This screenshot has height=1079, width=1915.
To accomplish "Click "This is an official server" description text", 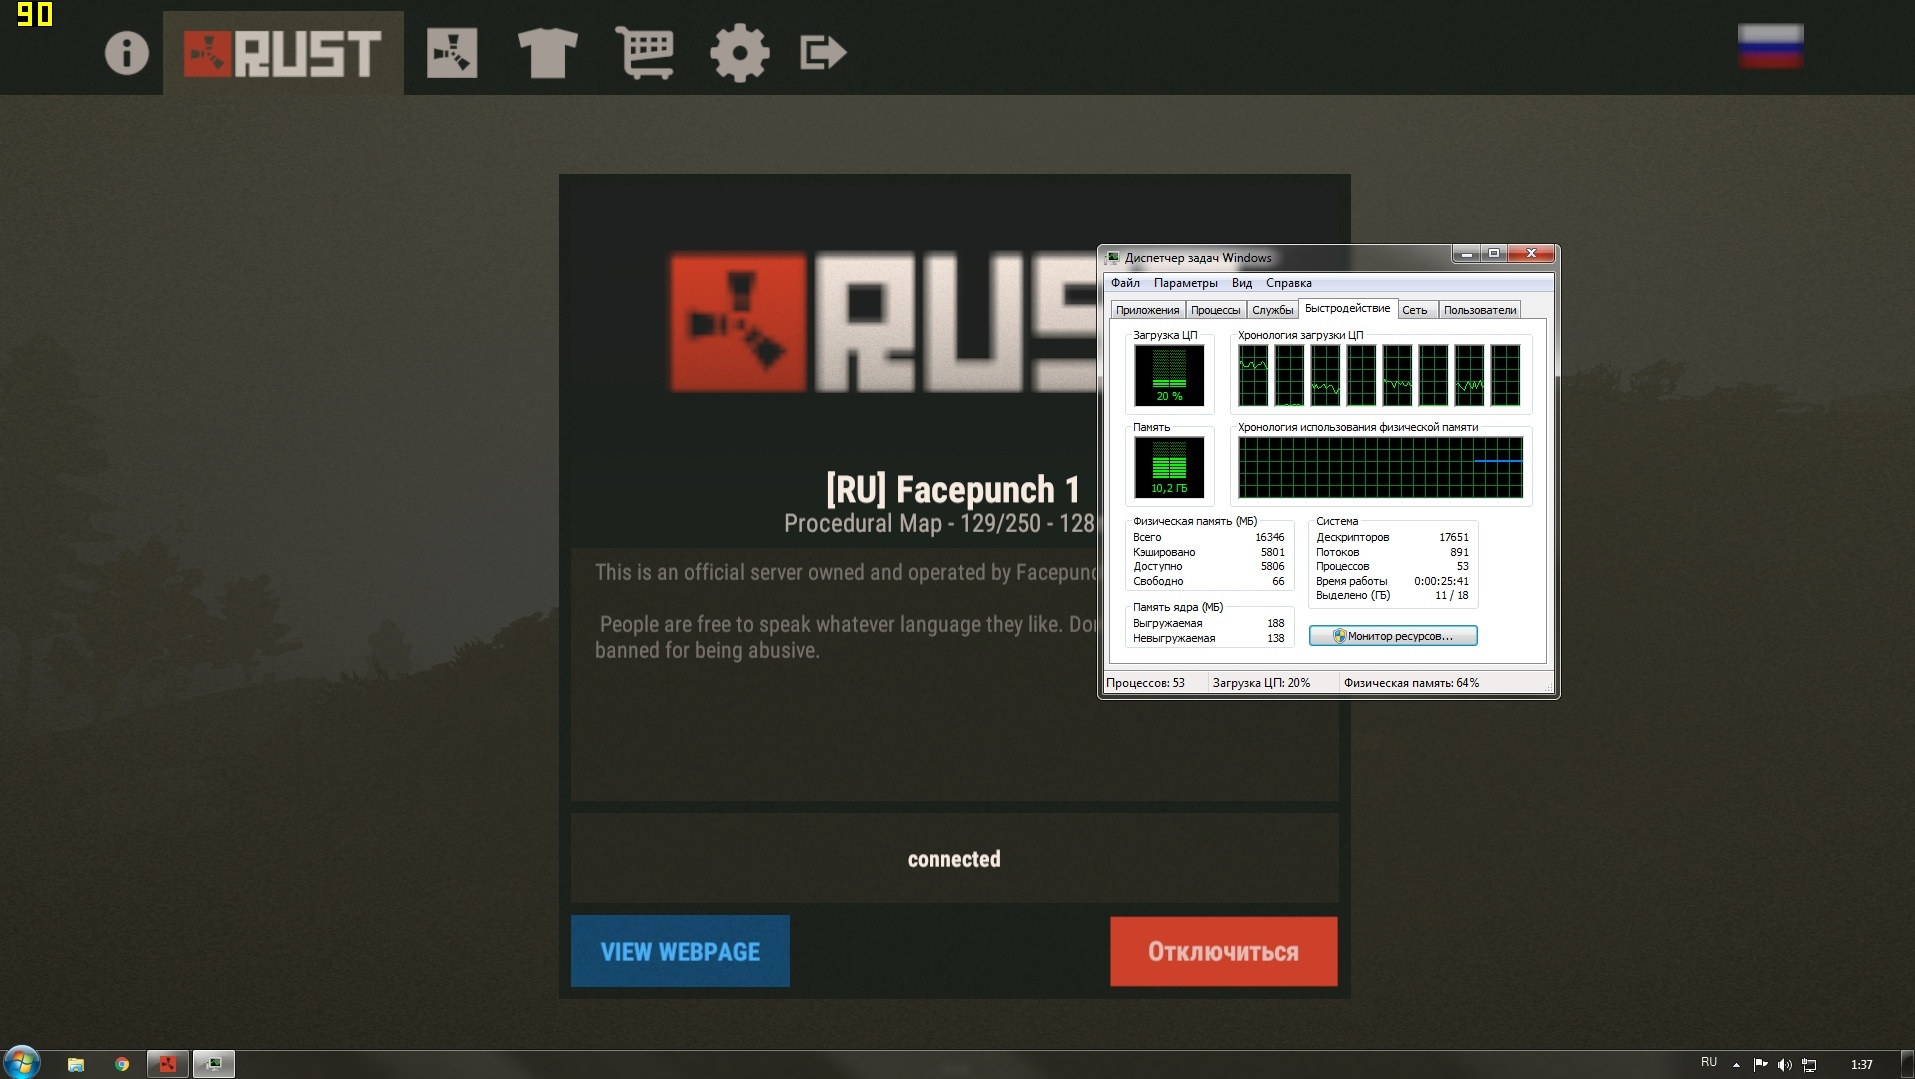I will tap(845, 572).
